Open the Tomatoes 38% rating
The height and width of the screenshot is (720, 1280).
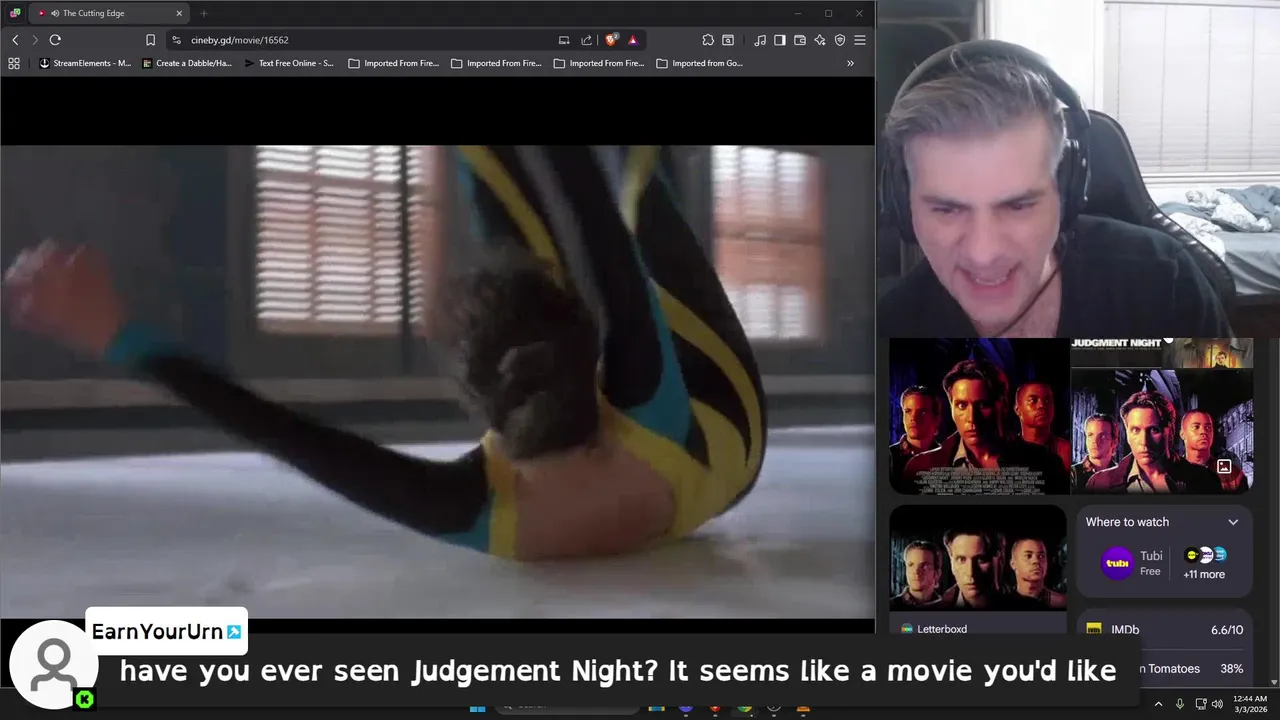1191,669
